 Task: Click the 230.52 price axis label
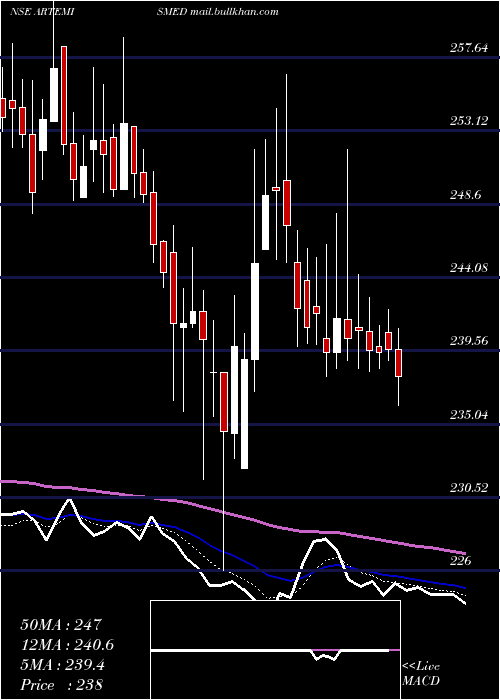pyautogui.click(x=469, y=488)
